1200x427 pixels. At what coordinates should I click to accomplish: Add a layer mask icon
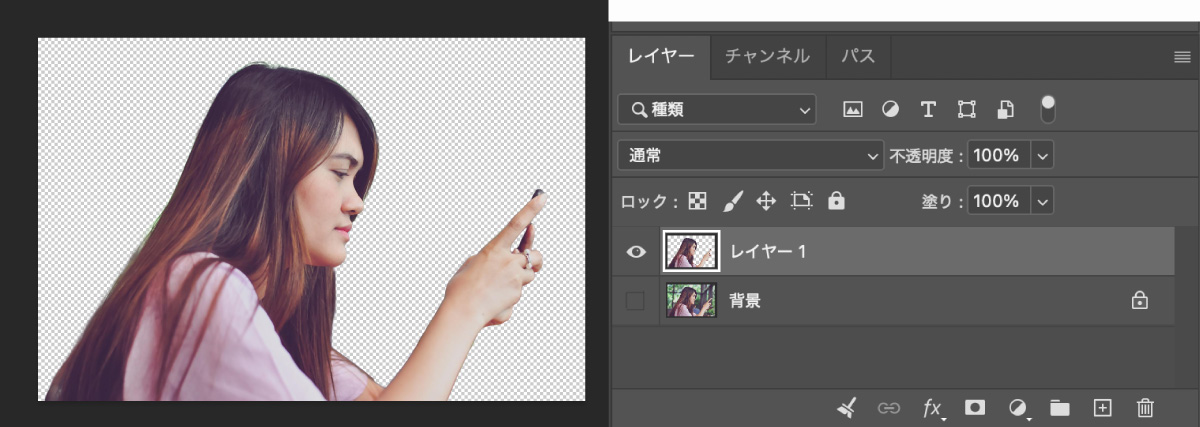point(974,407)
